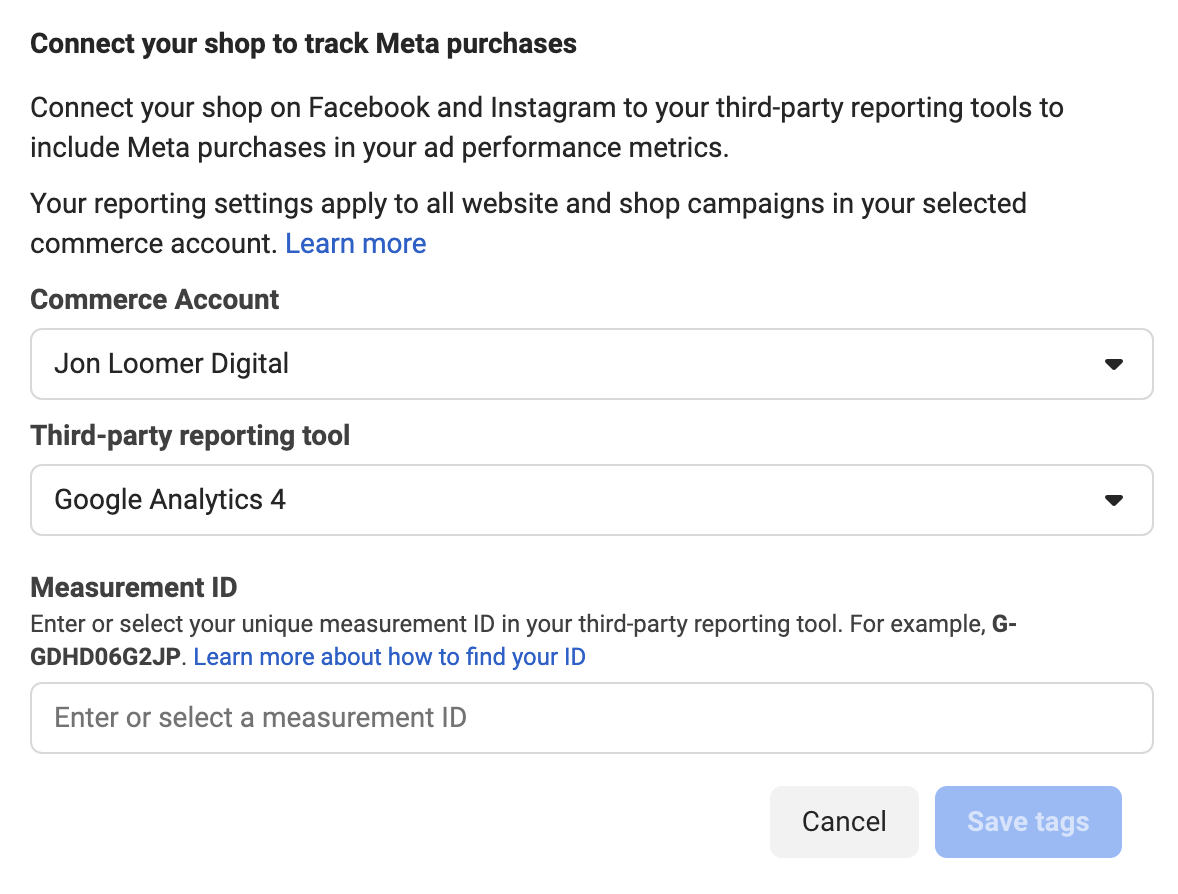
Task: Click the Cancel button
Action: [844, 822]
